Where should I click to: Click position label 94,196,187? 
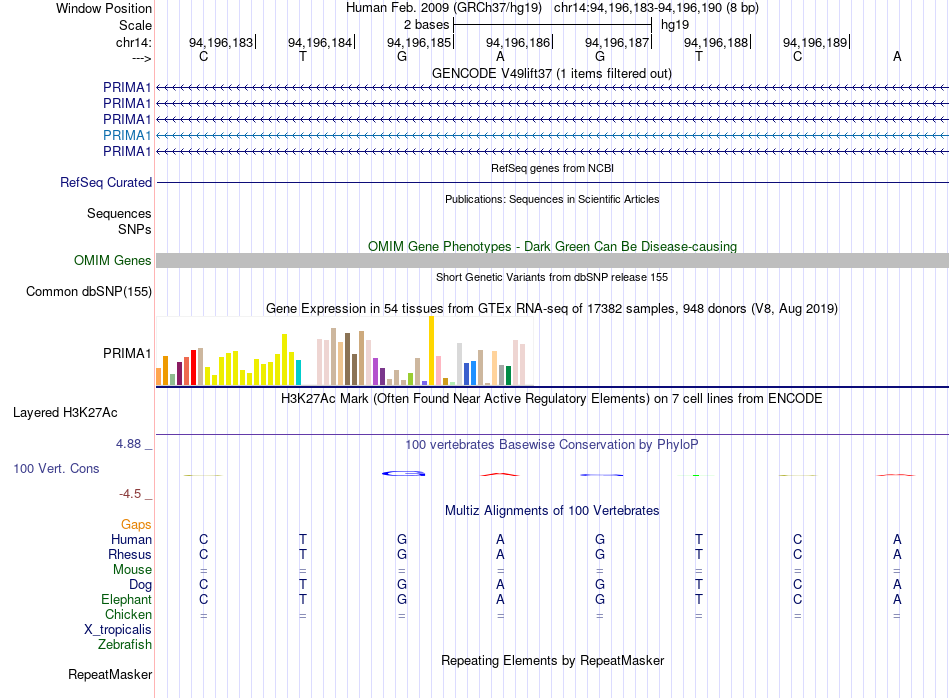coord(617,42)
